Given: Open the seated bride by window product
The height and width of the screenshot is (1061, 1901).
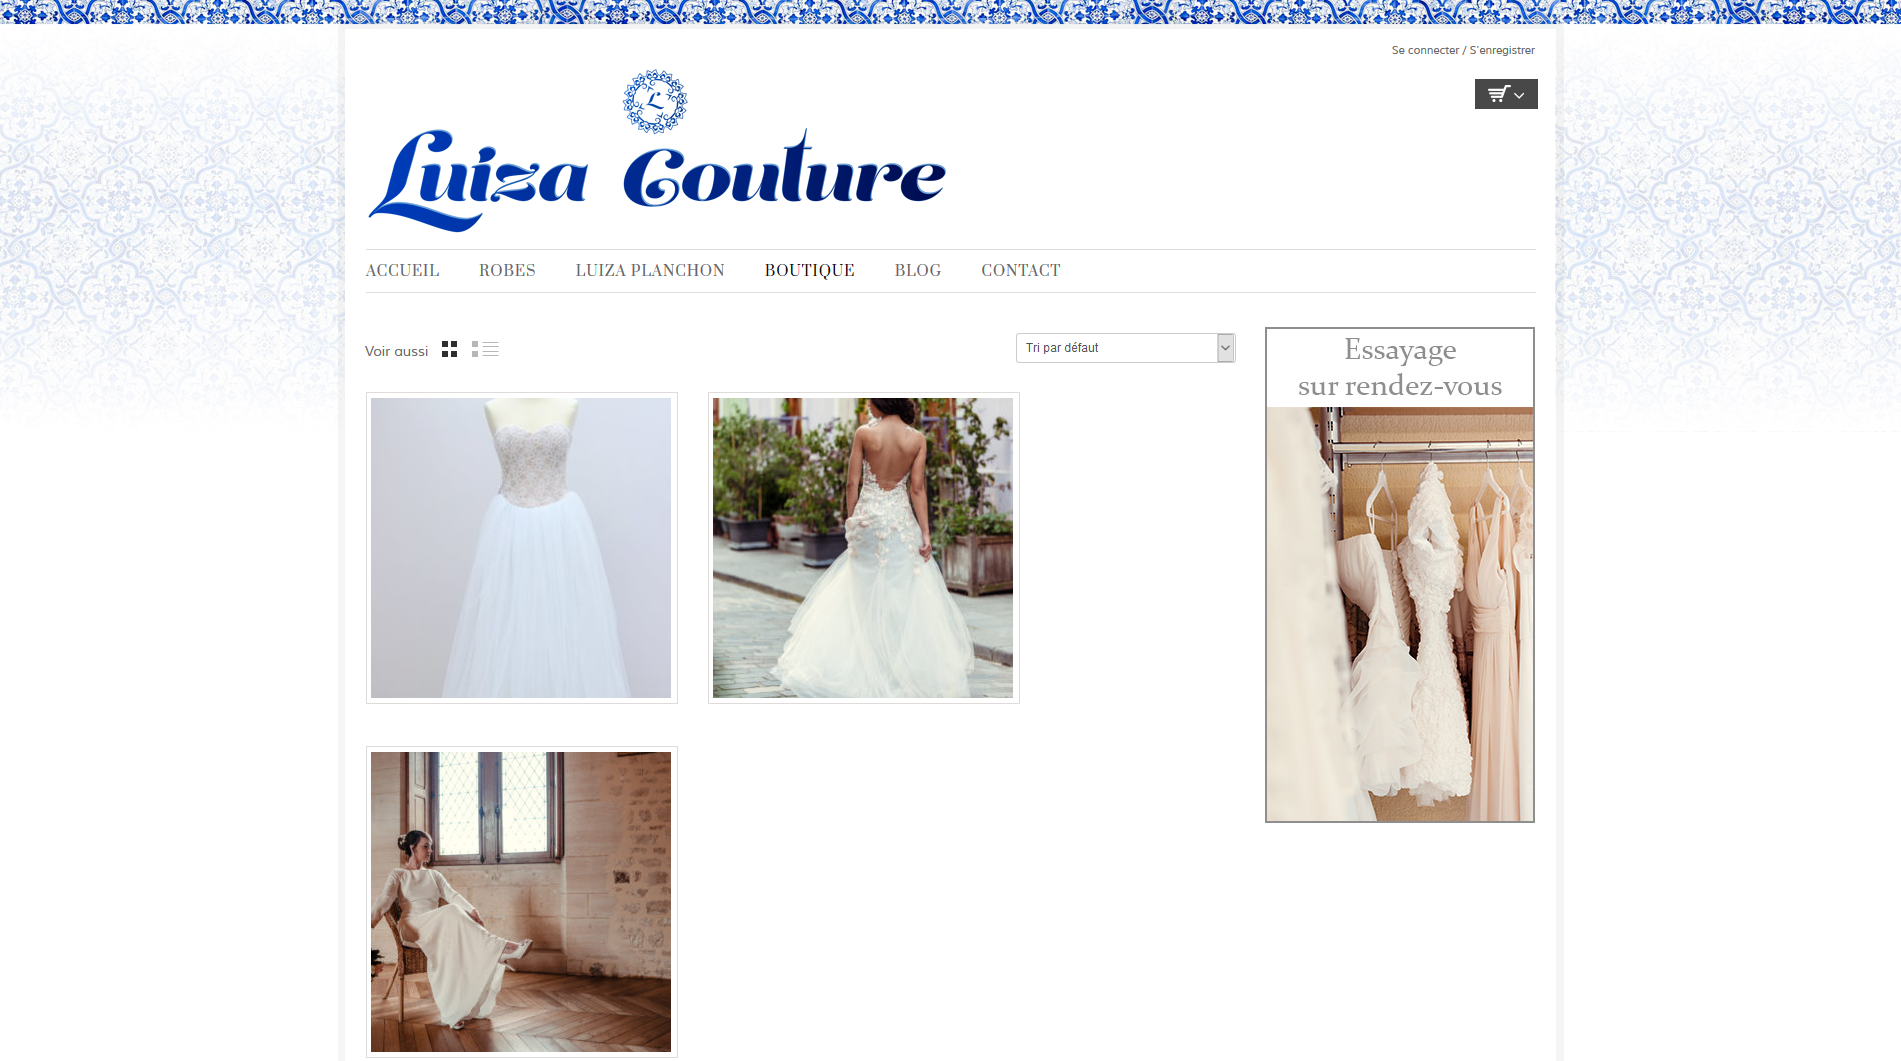Looking at the screenshot, I should tap(521, 901).
